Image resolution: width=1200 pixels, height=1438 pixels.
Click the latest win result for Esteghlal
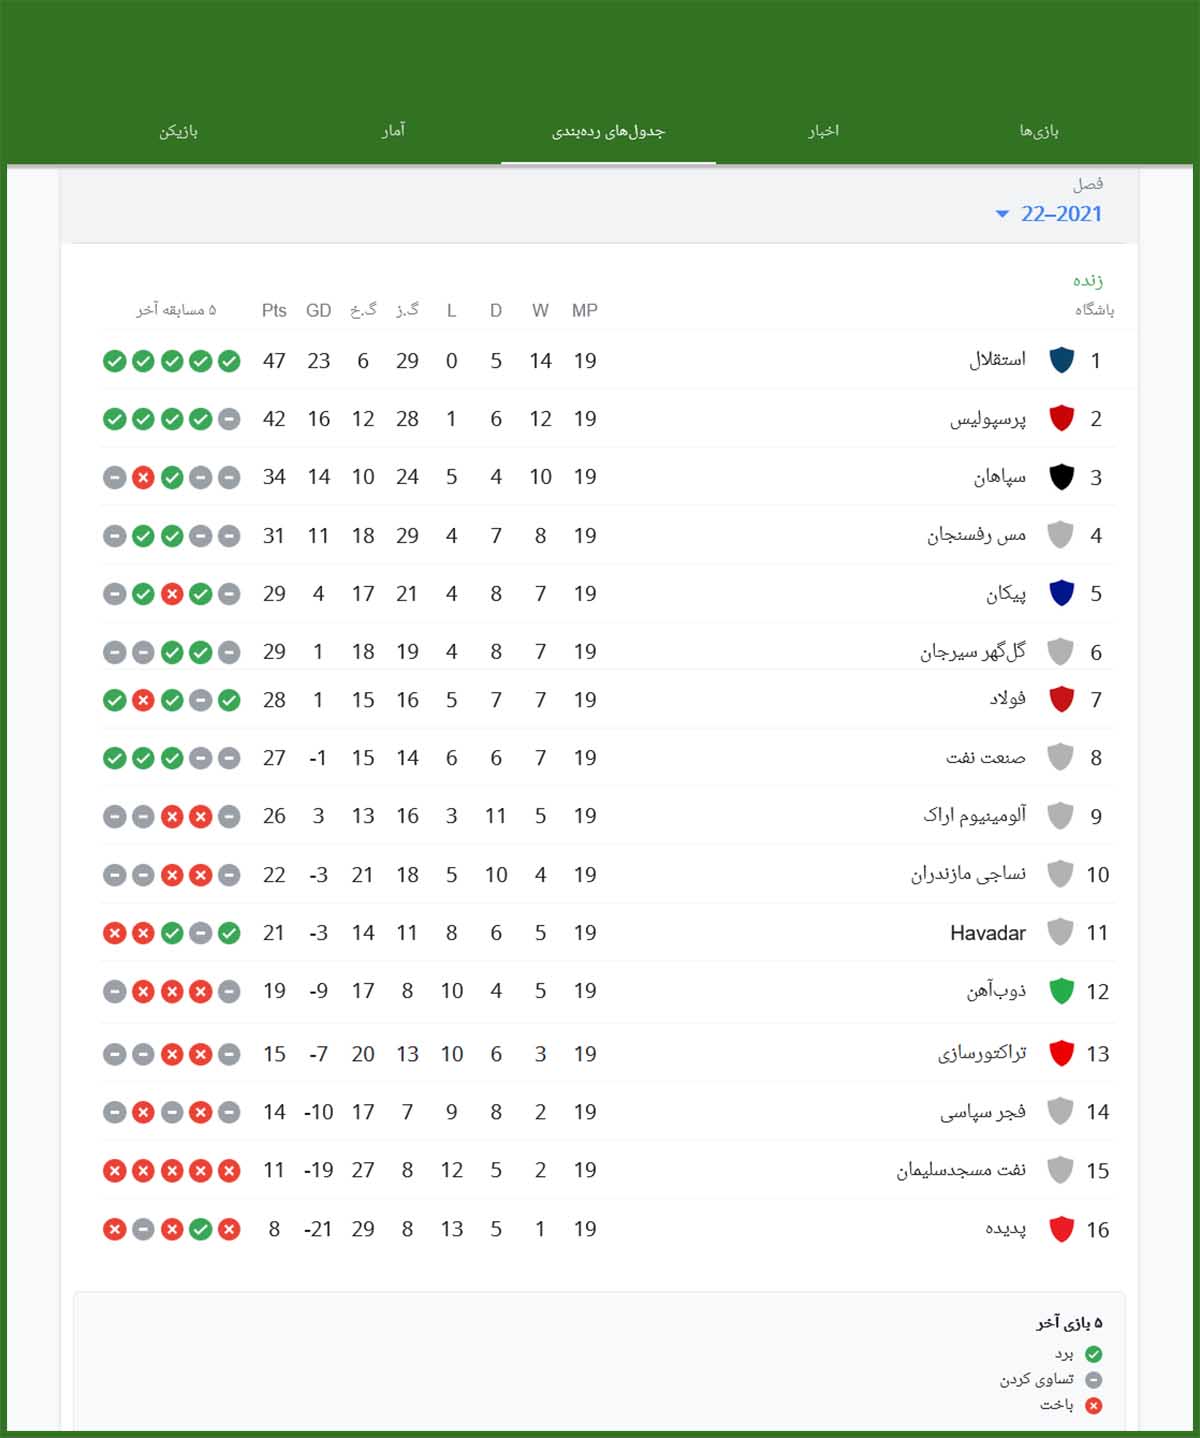[231, 361]
